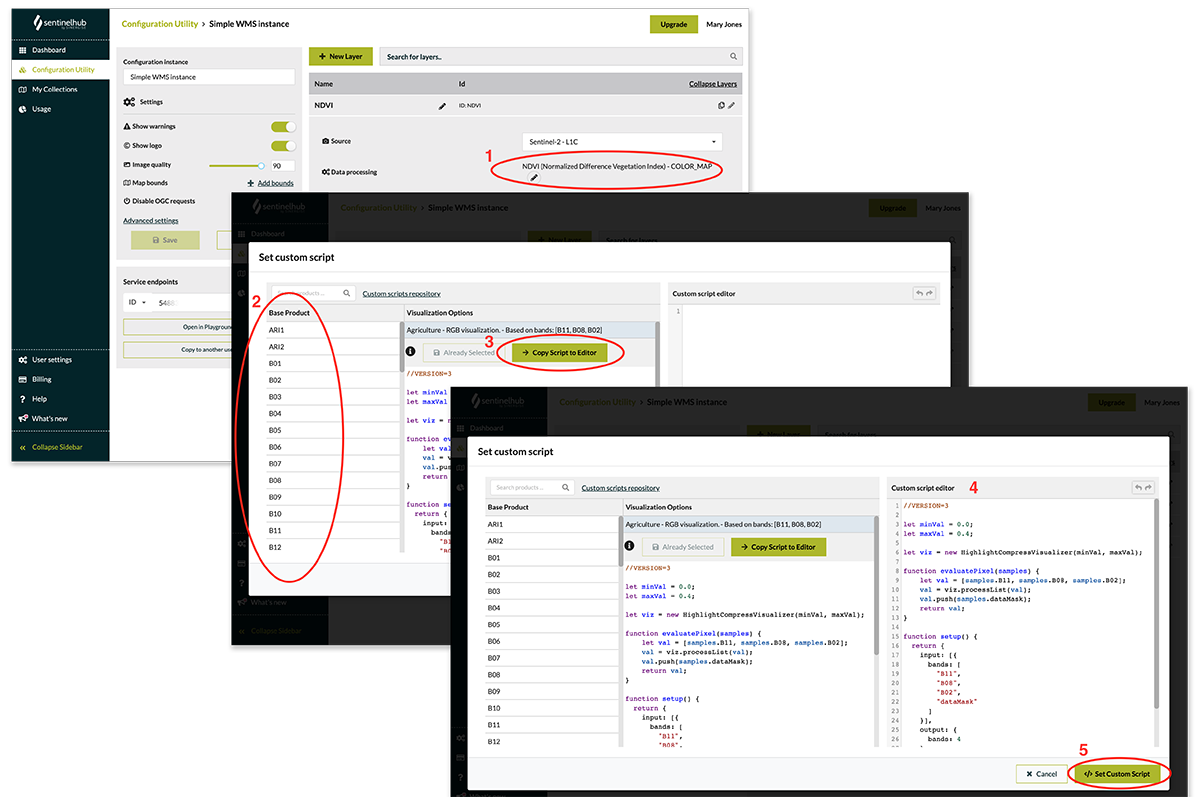The height and width of the screenshot is (797, 1200).
Task: Open Custom scripts repository link in the middle dialog
Action: tap(401, 294)
